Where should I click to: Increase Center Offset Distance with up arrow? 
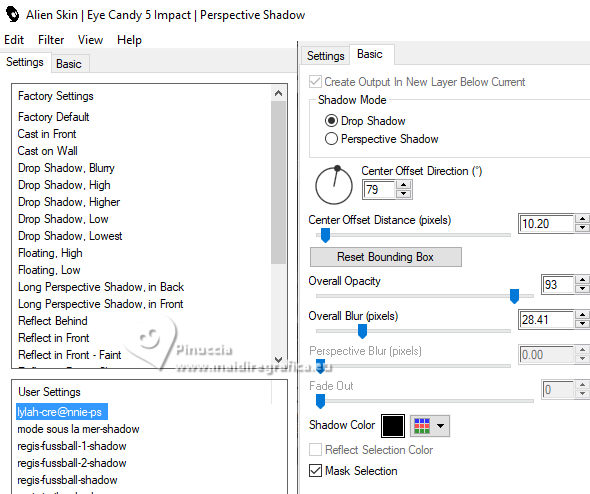pos(582,219)
